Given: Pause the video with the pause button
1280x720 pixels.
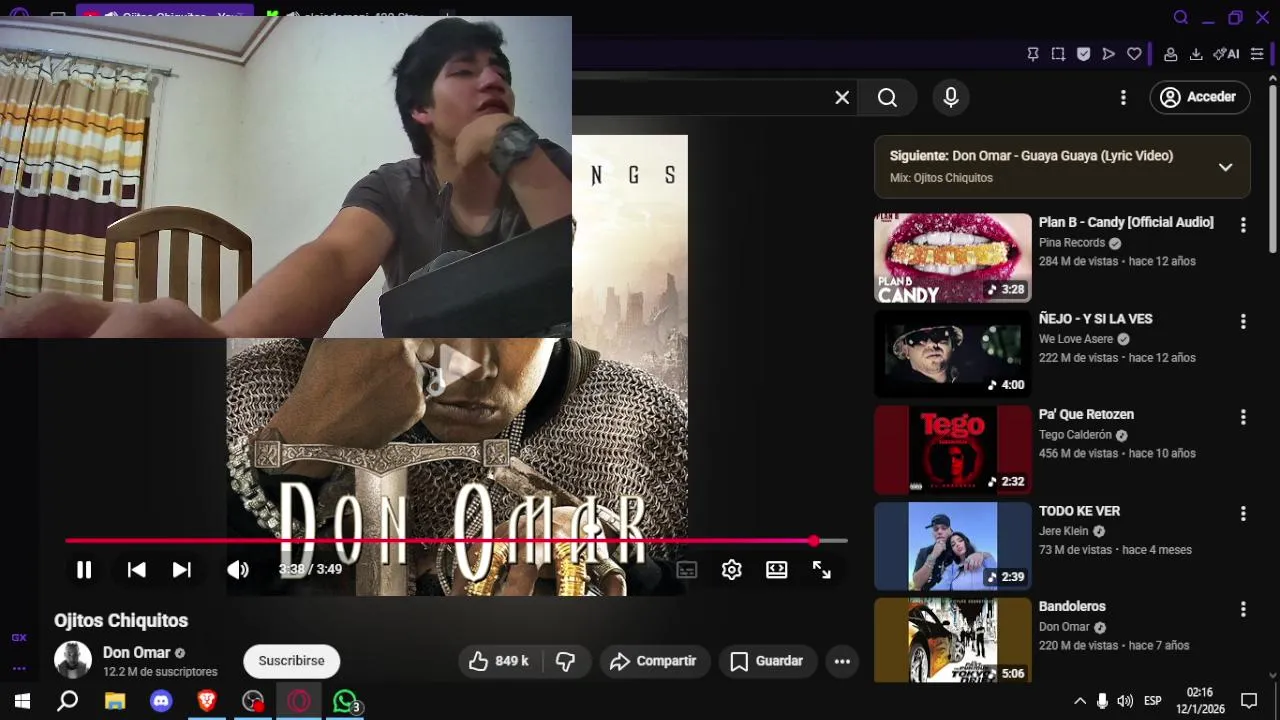Looking at the screenshot, I should pyautogui.click(x=84, y=570).
